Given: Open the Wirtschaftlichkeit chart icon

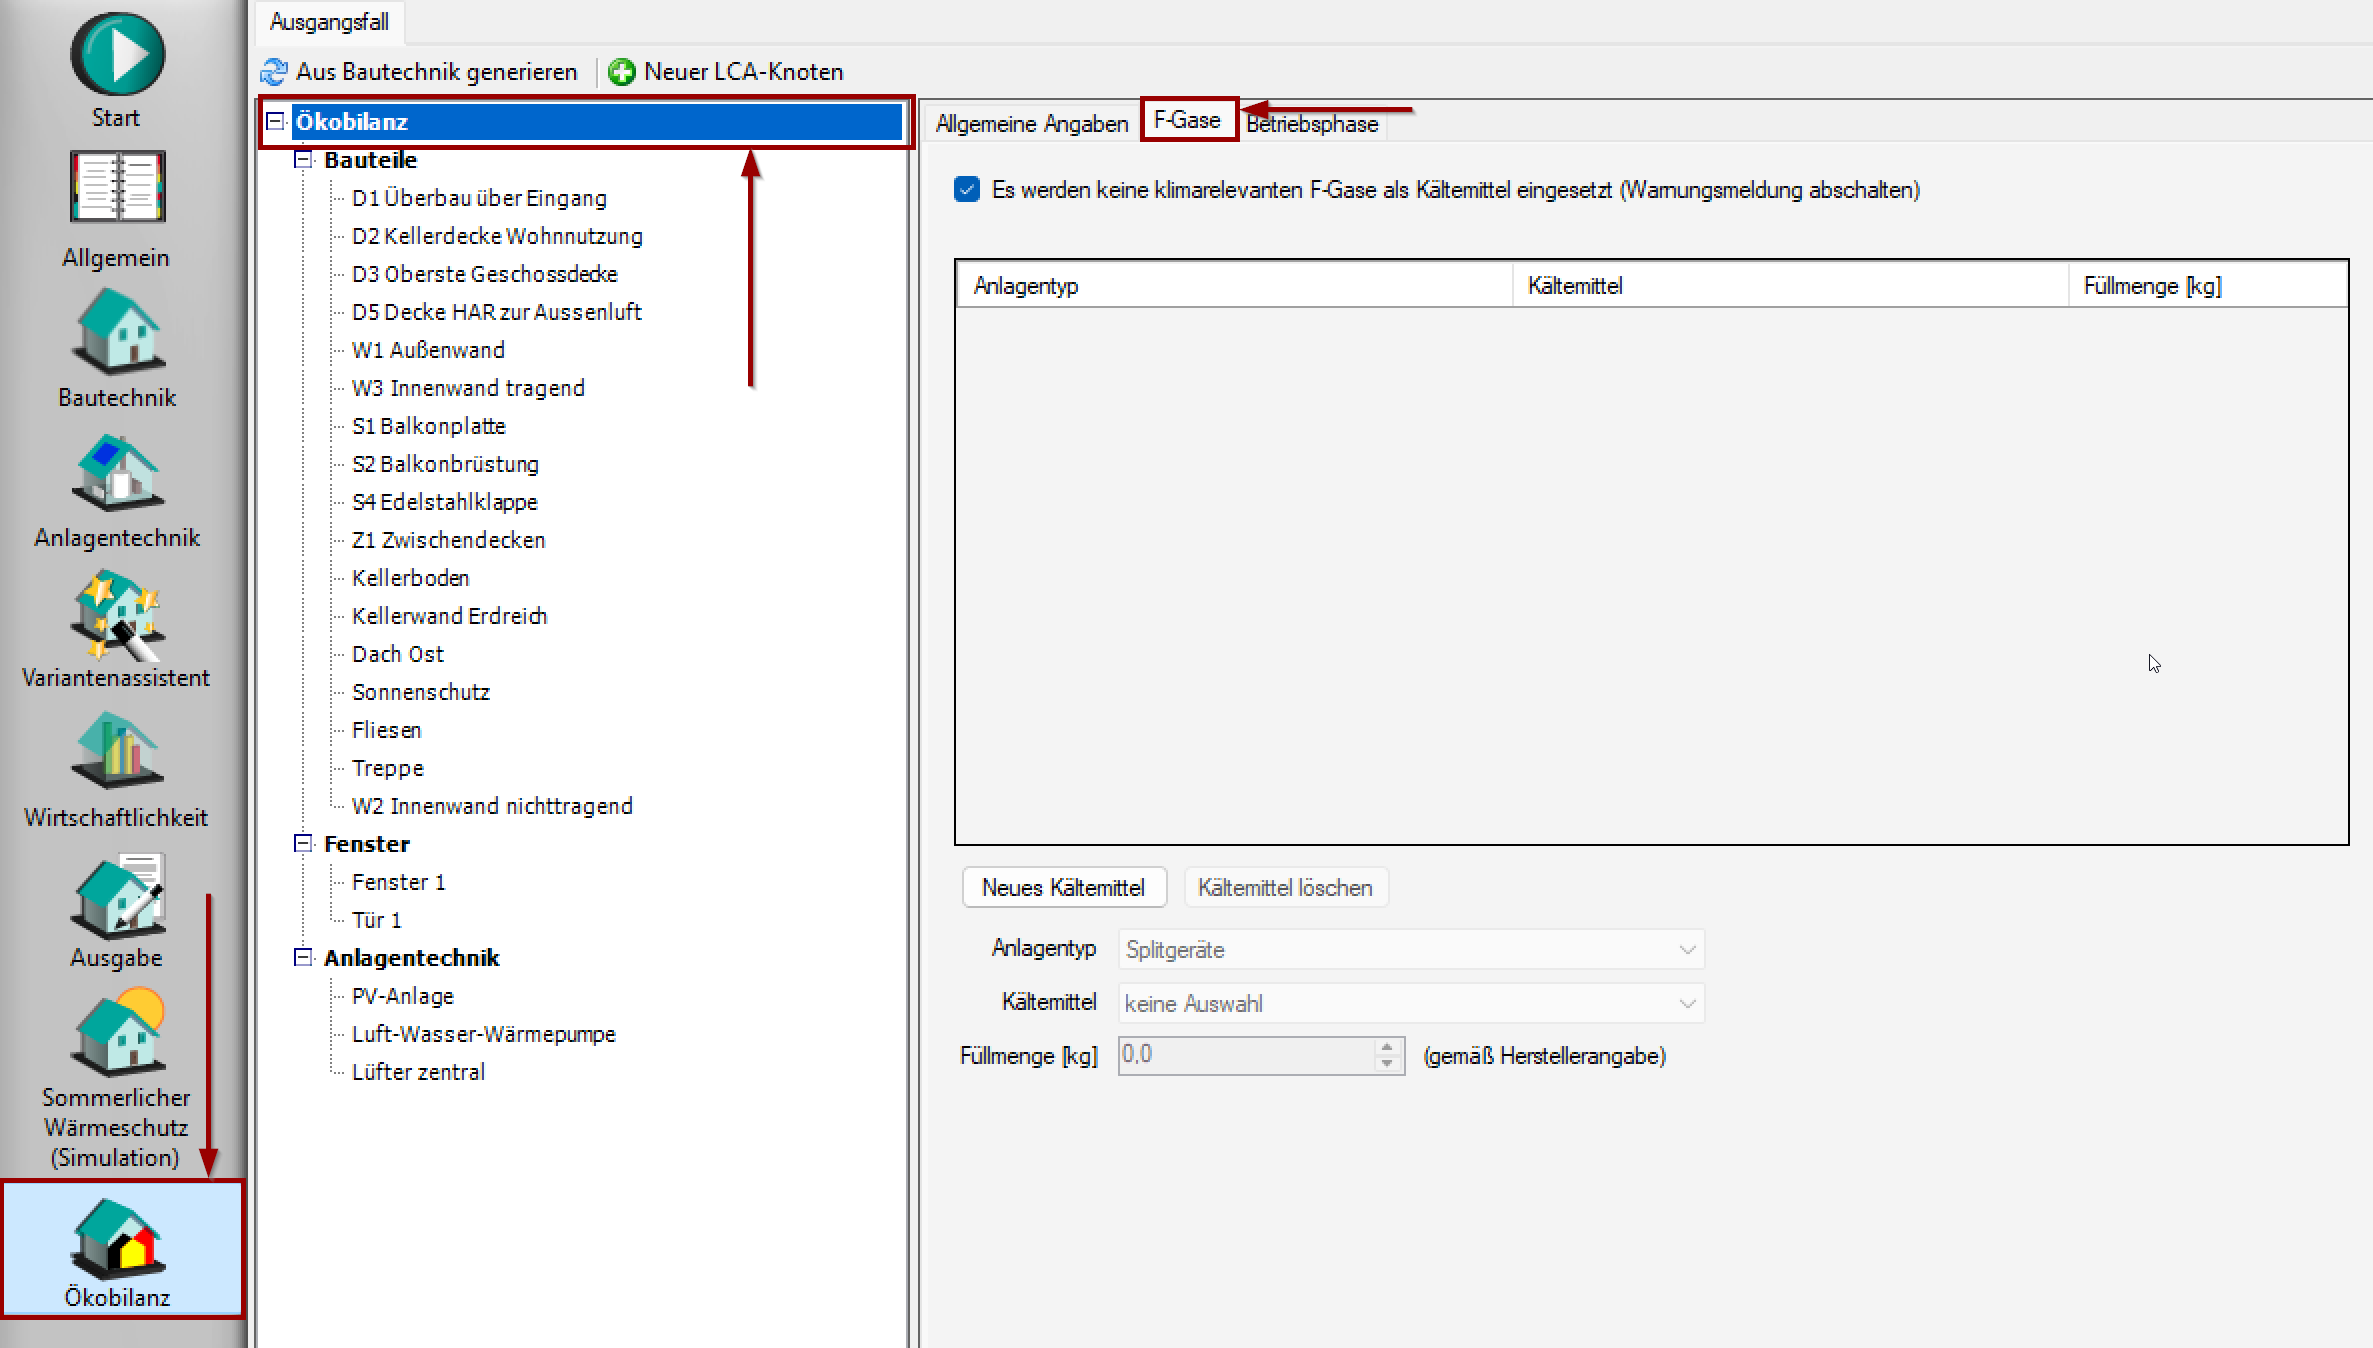Looking at the screenshot, I should tap(117, 752).
